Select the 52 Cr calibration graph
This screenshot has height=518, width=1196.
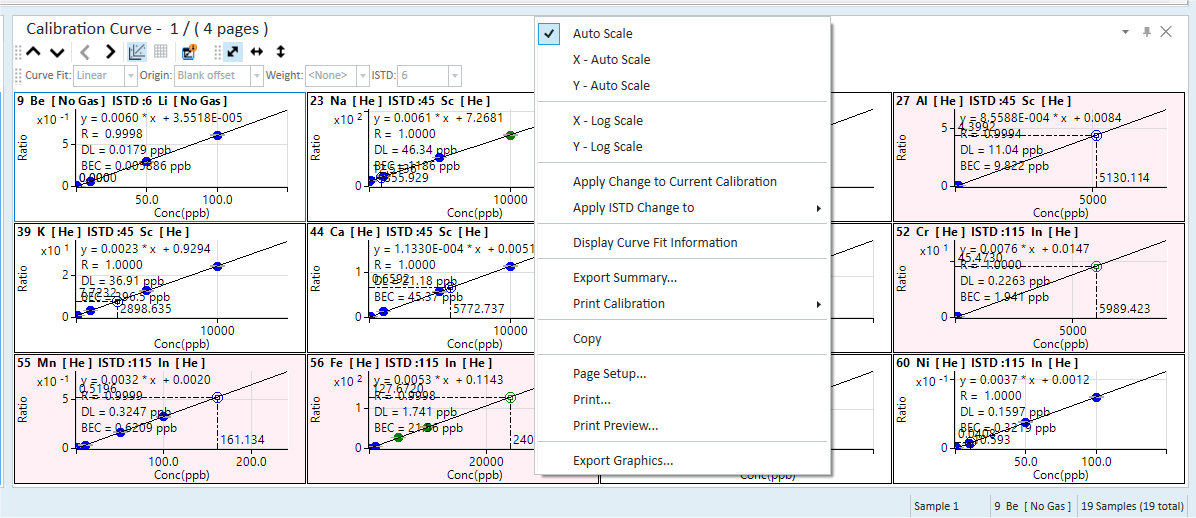tap(1038, 288)
